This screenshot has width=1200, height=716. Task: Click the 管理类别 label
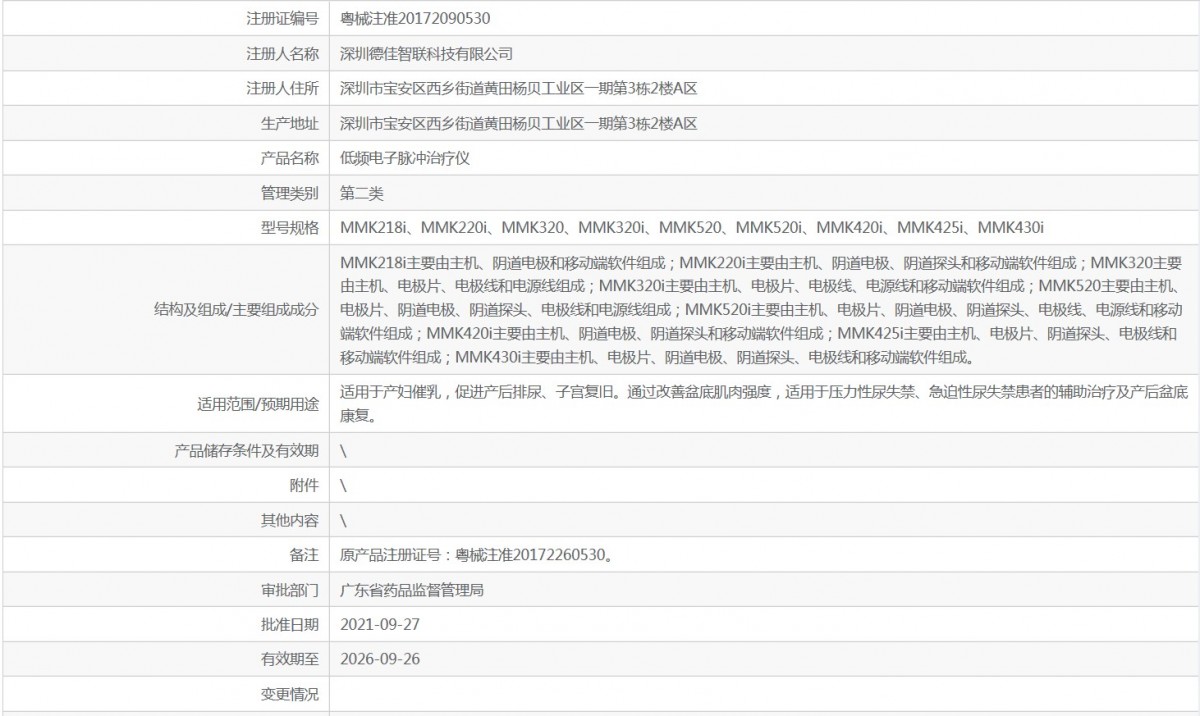coord(290,193)
